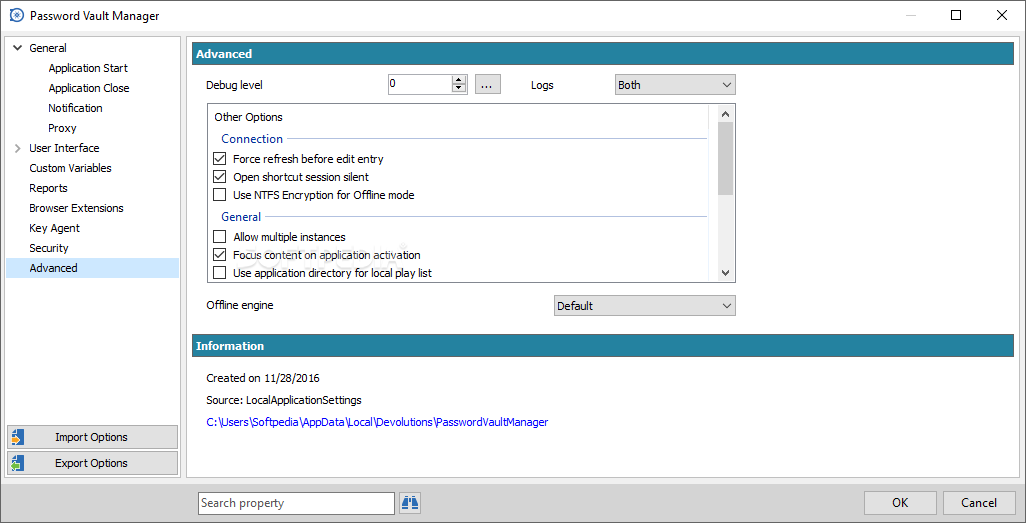
Task: Open the Proxy settings page
Action: pos(62,128)
